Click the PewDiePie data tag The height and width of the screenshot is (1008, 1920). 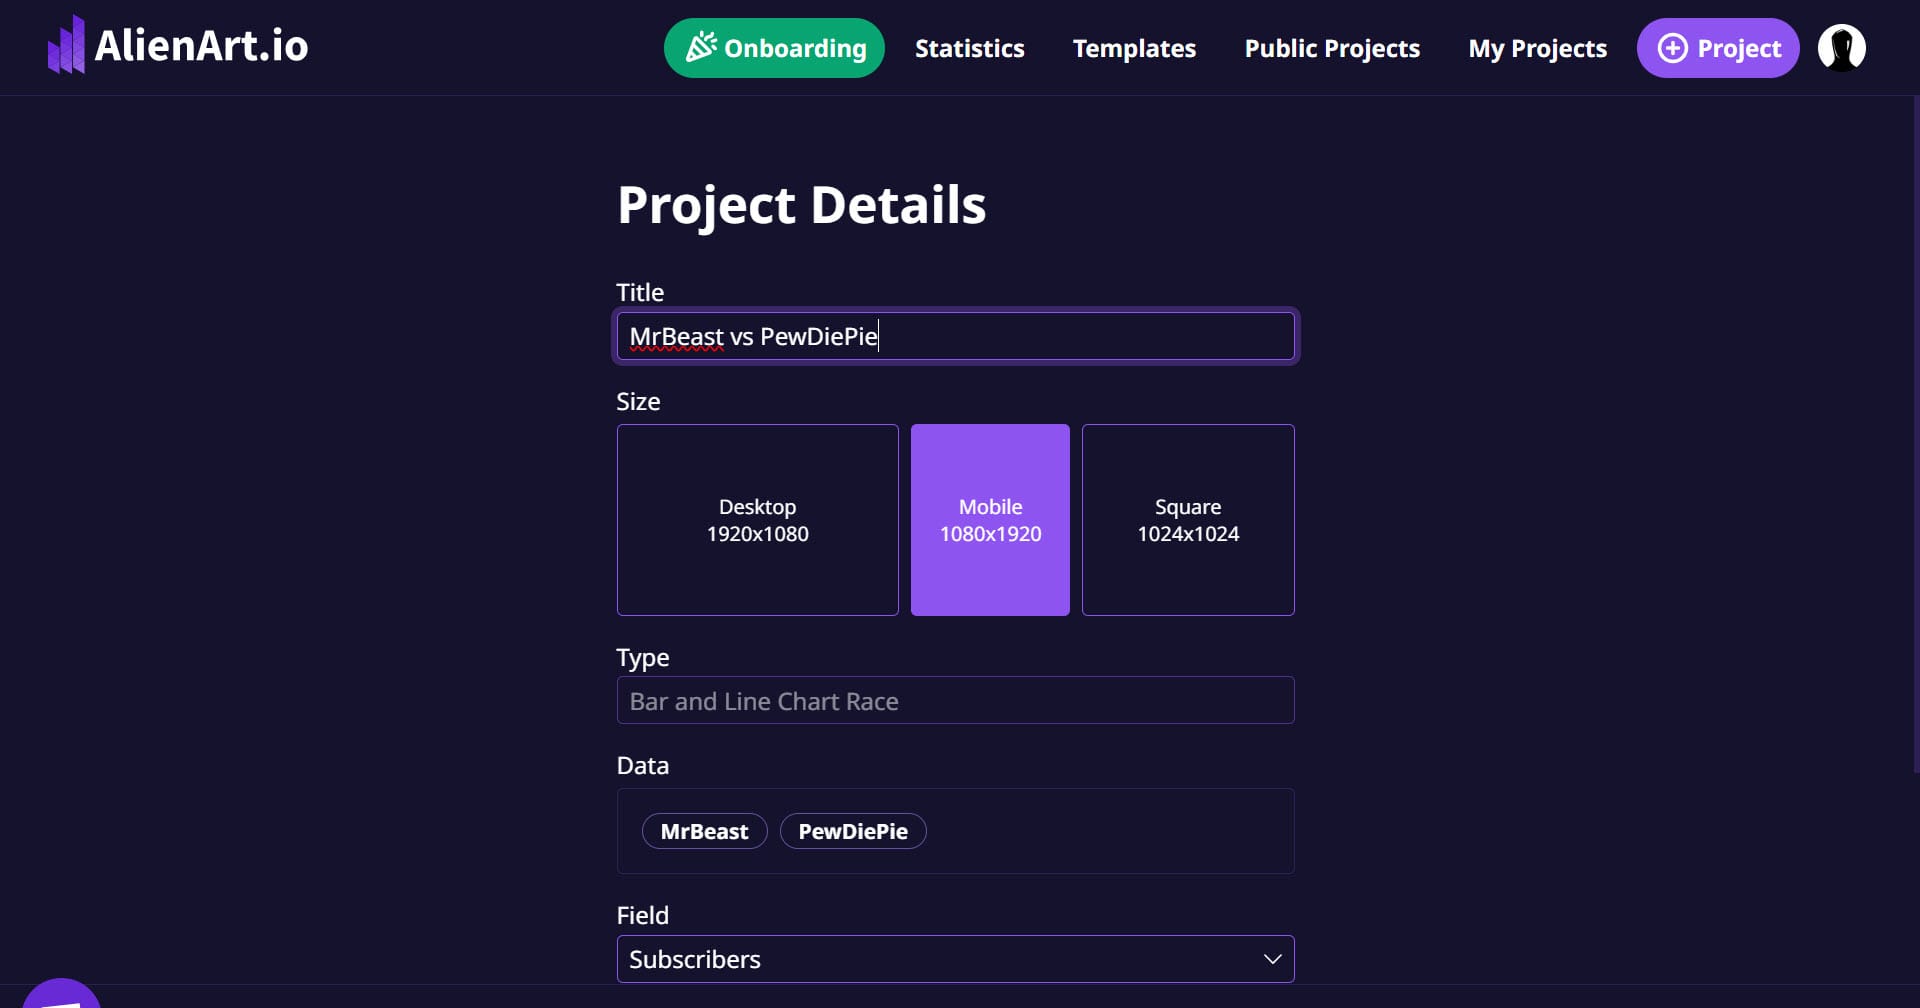coord(853,831)
